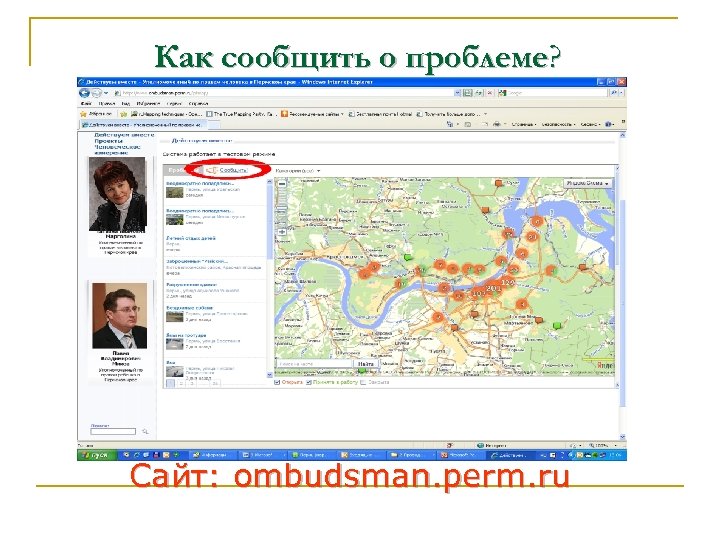The image size is (720, 540).
Task: Click the Internet Explorer Back arrow button
Action: pyautogui.click(x=84, y=93)
